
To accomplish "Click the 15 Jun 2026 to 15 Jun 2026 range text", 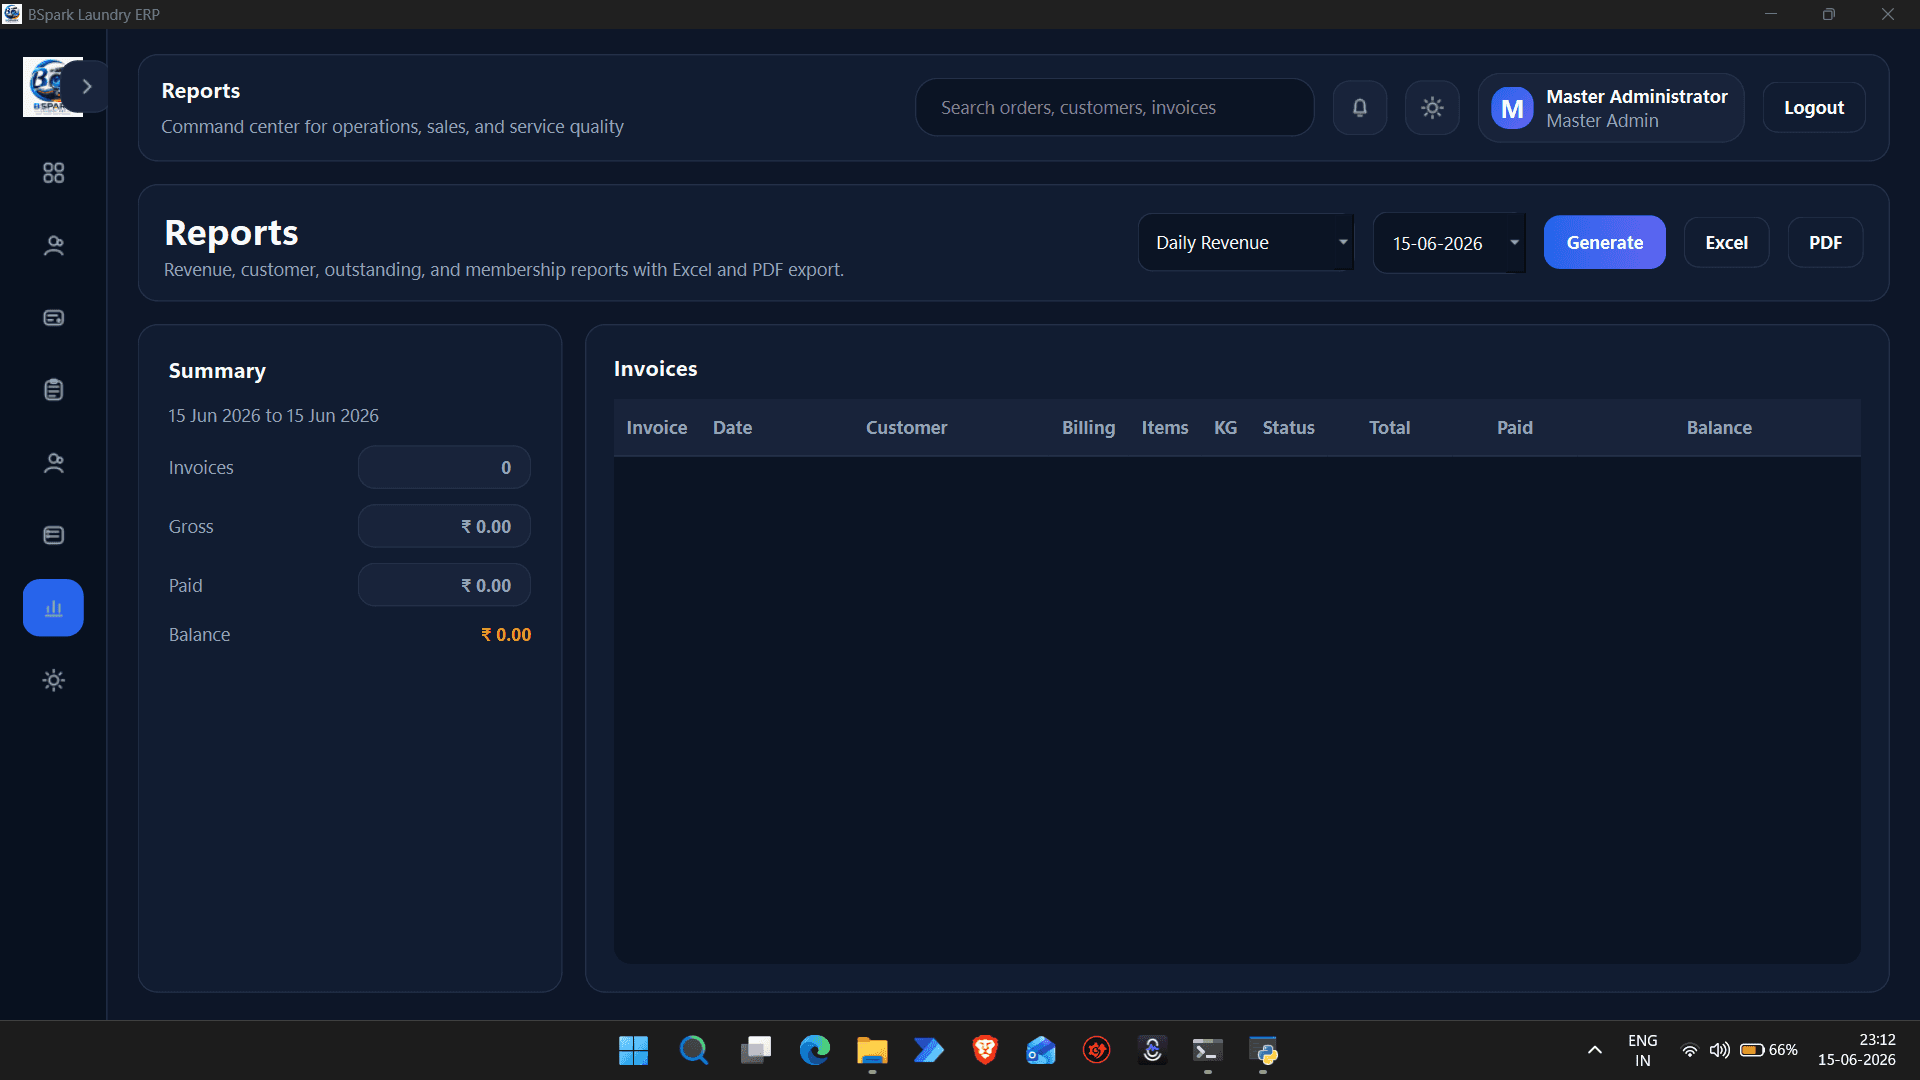I will click(273, 416).
